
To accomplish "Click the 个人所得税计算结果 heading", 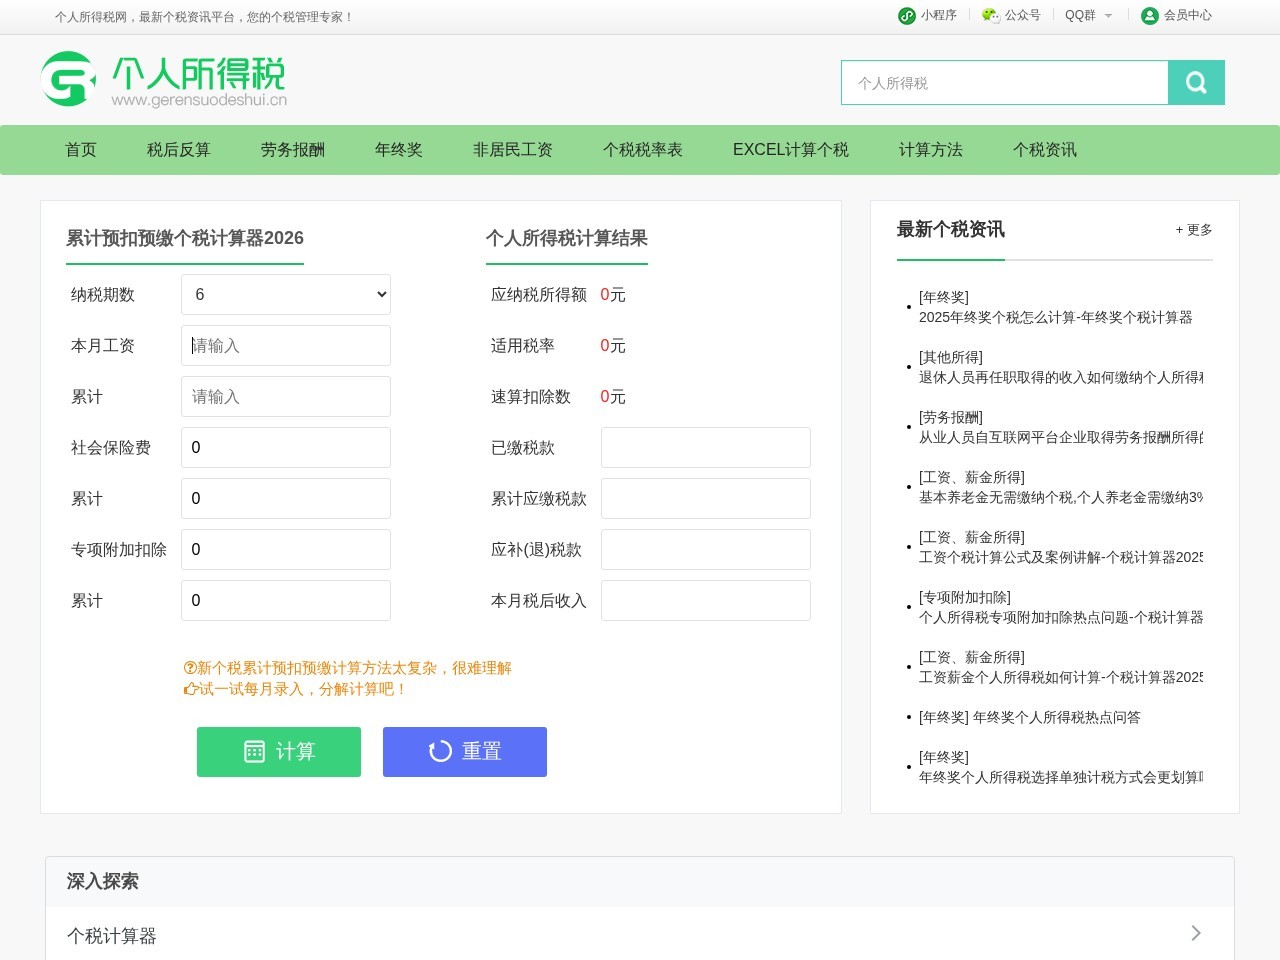I will tap(567, 238).
